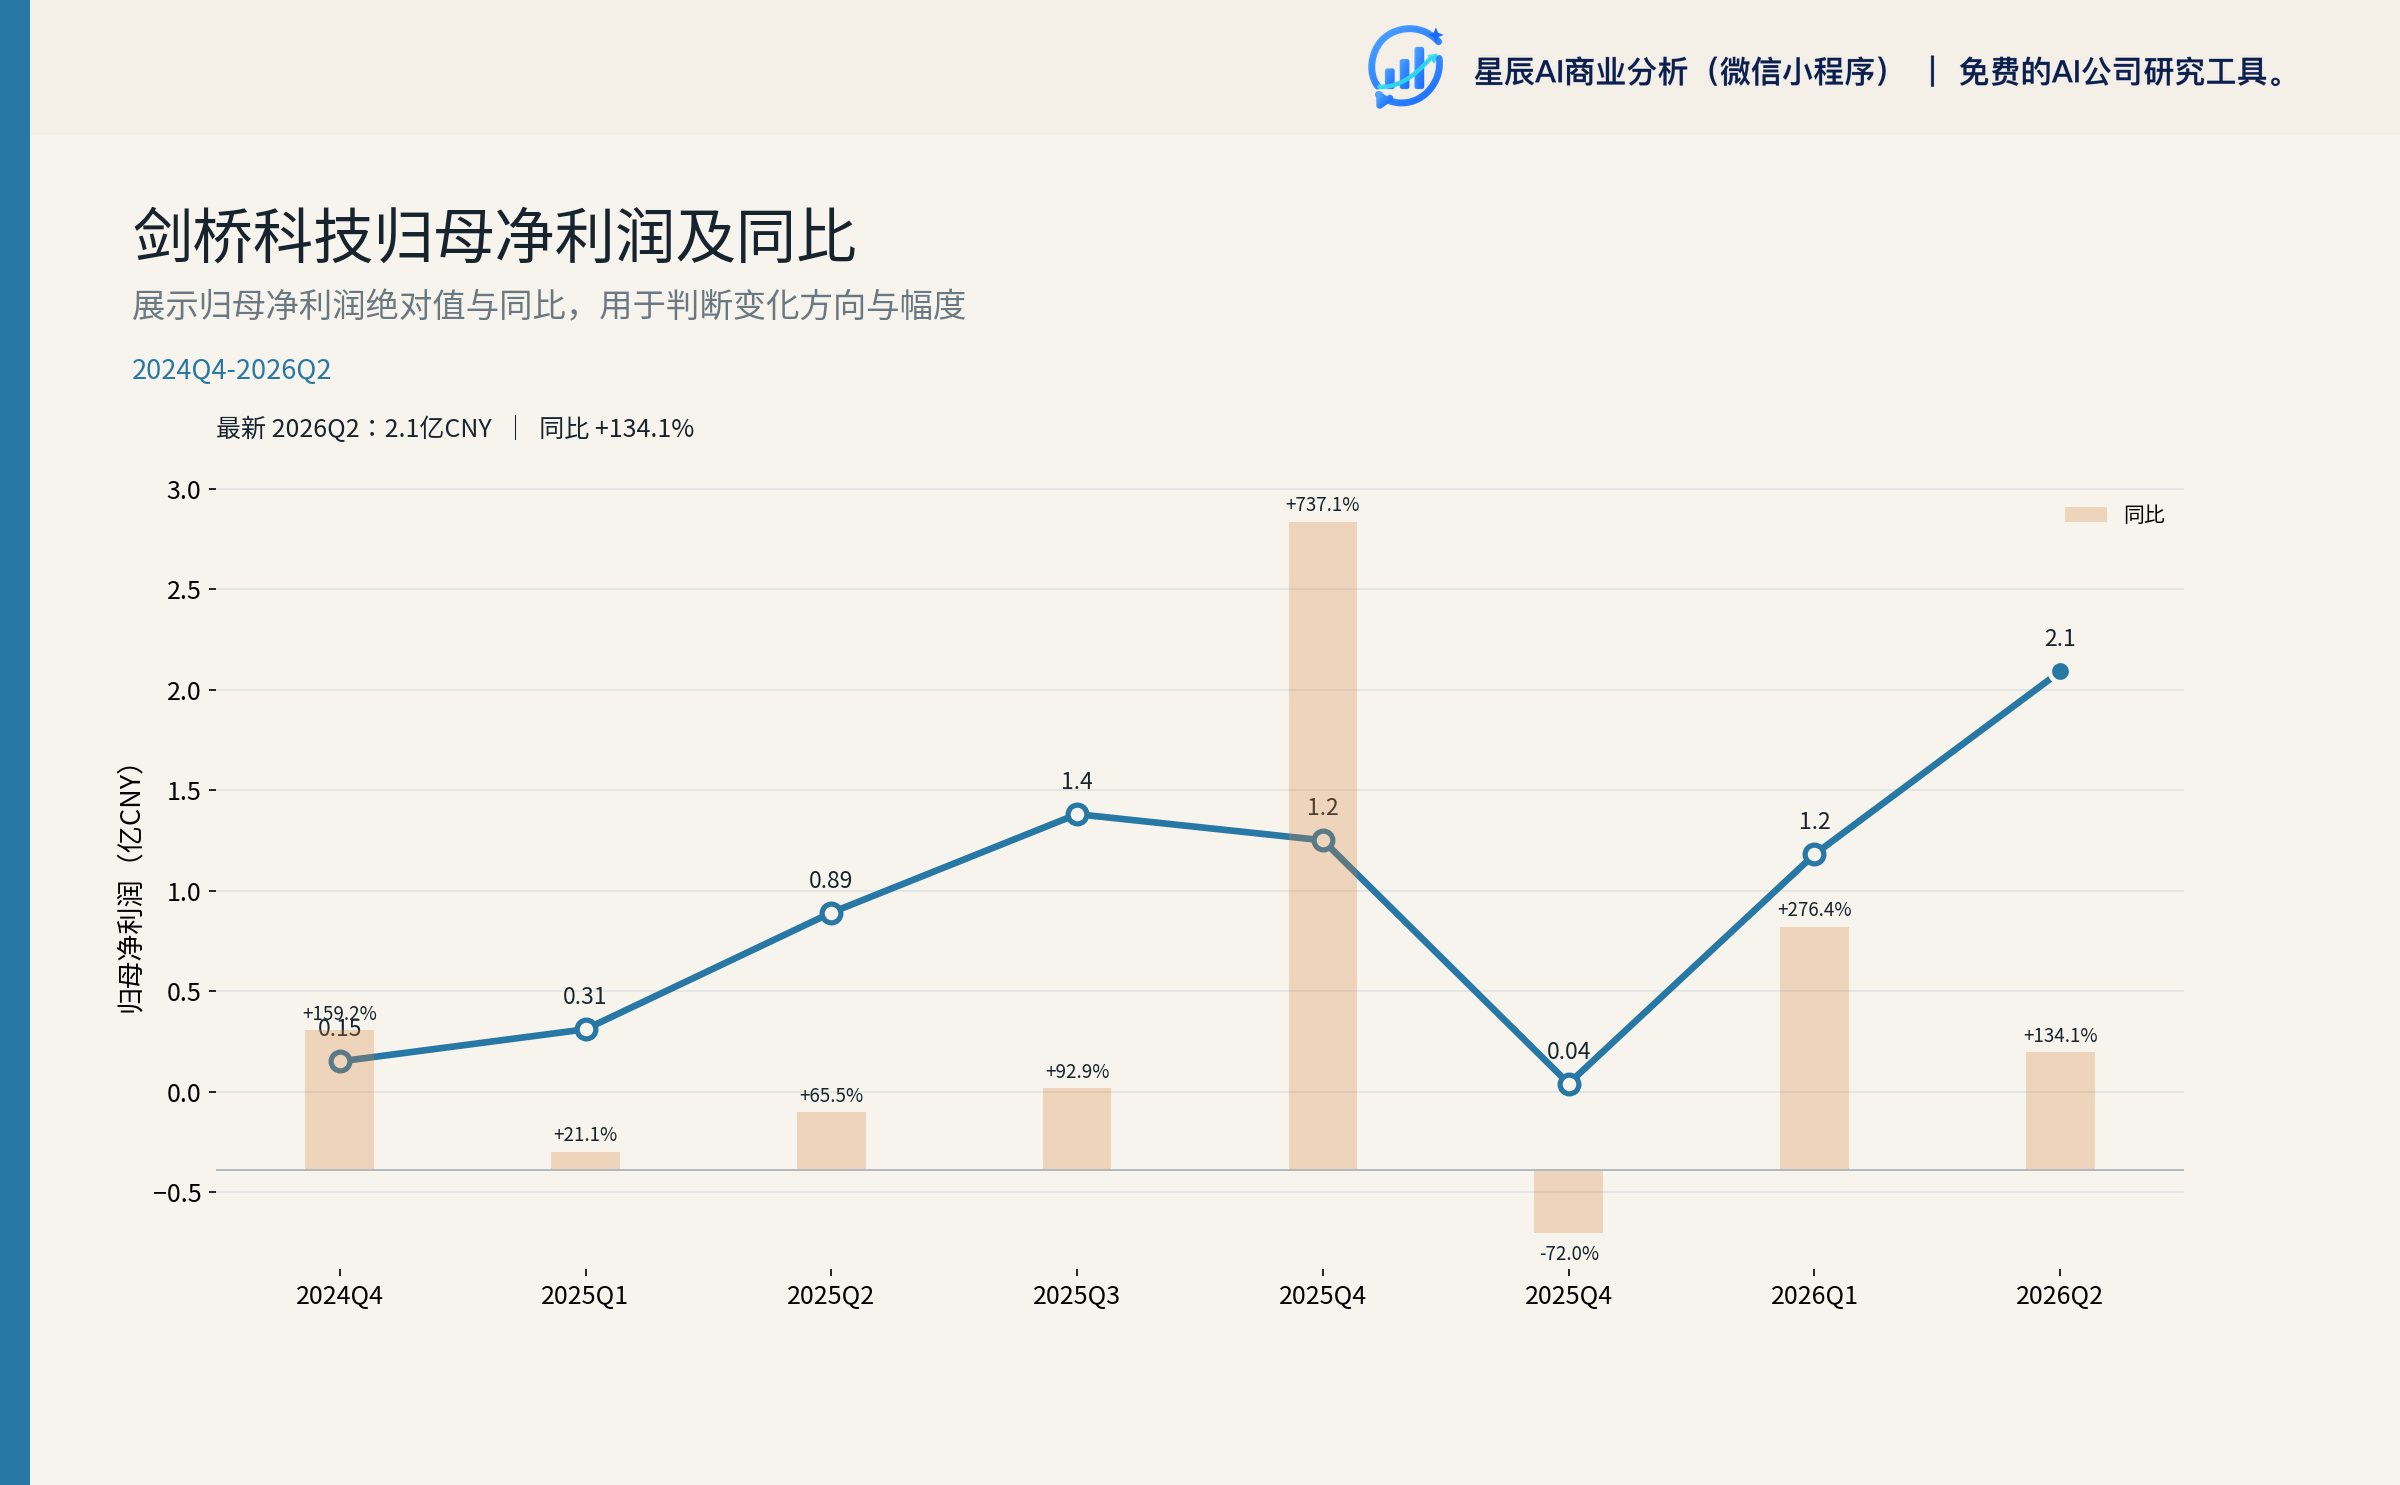Click the subtitle starting with 展示归母净利润绝对值
Viewport: 2400px width, 1485px height.
549,305
